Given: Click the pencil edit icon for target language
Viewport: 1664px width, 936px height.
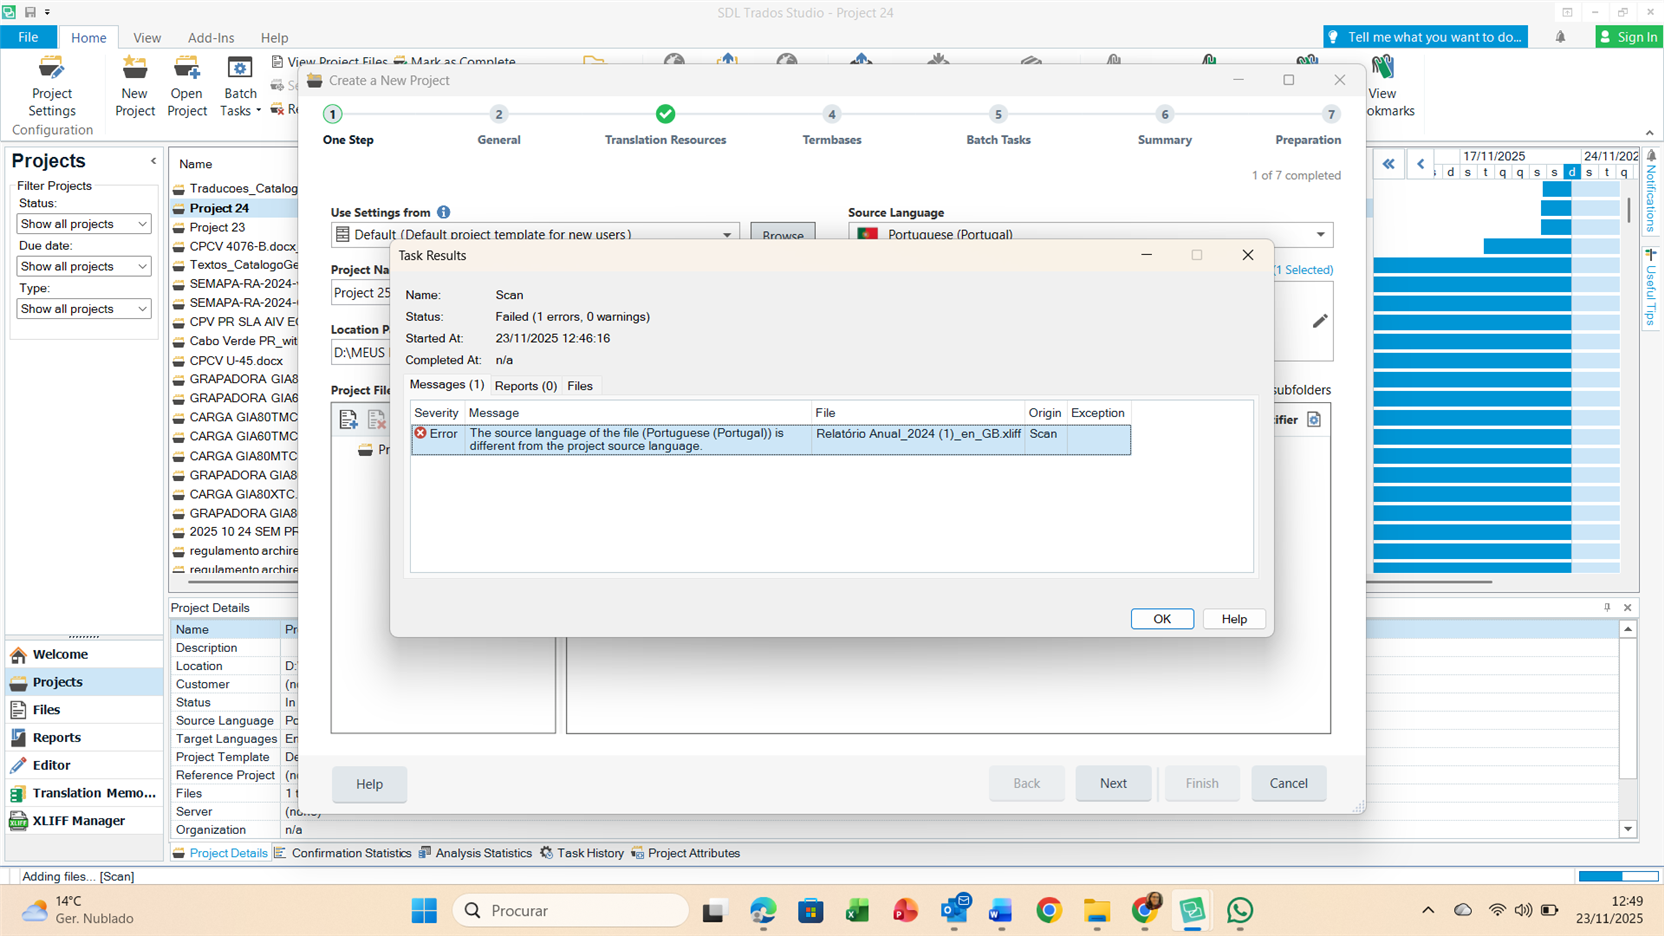Looking at the screenshot, I should click(1320, 321).
